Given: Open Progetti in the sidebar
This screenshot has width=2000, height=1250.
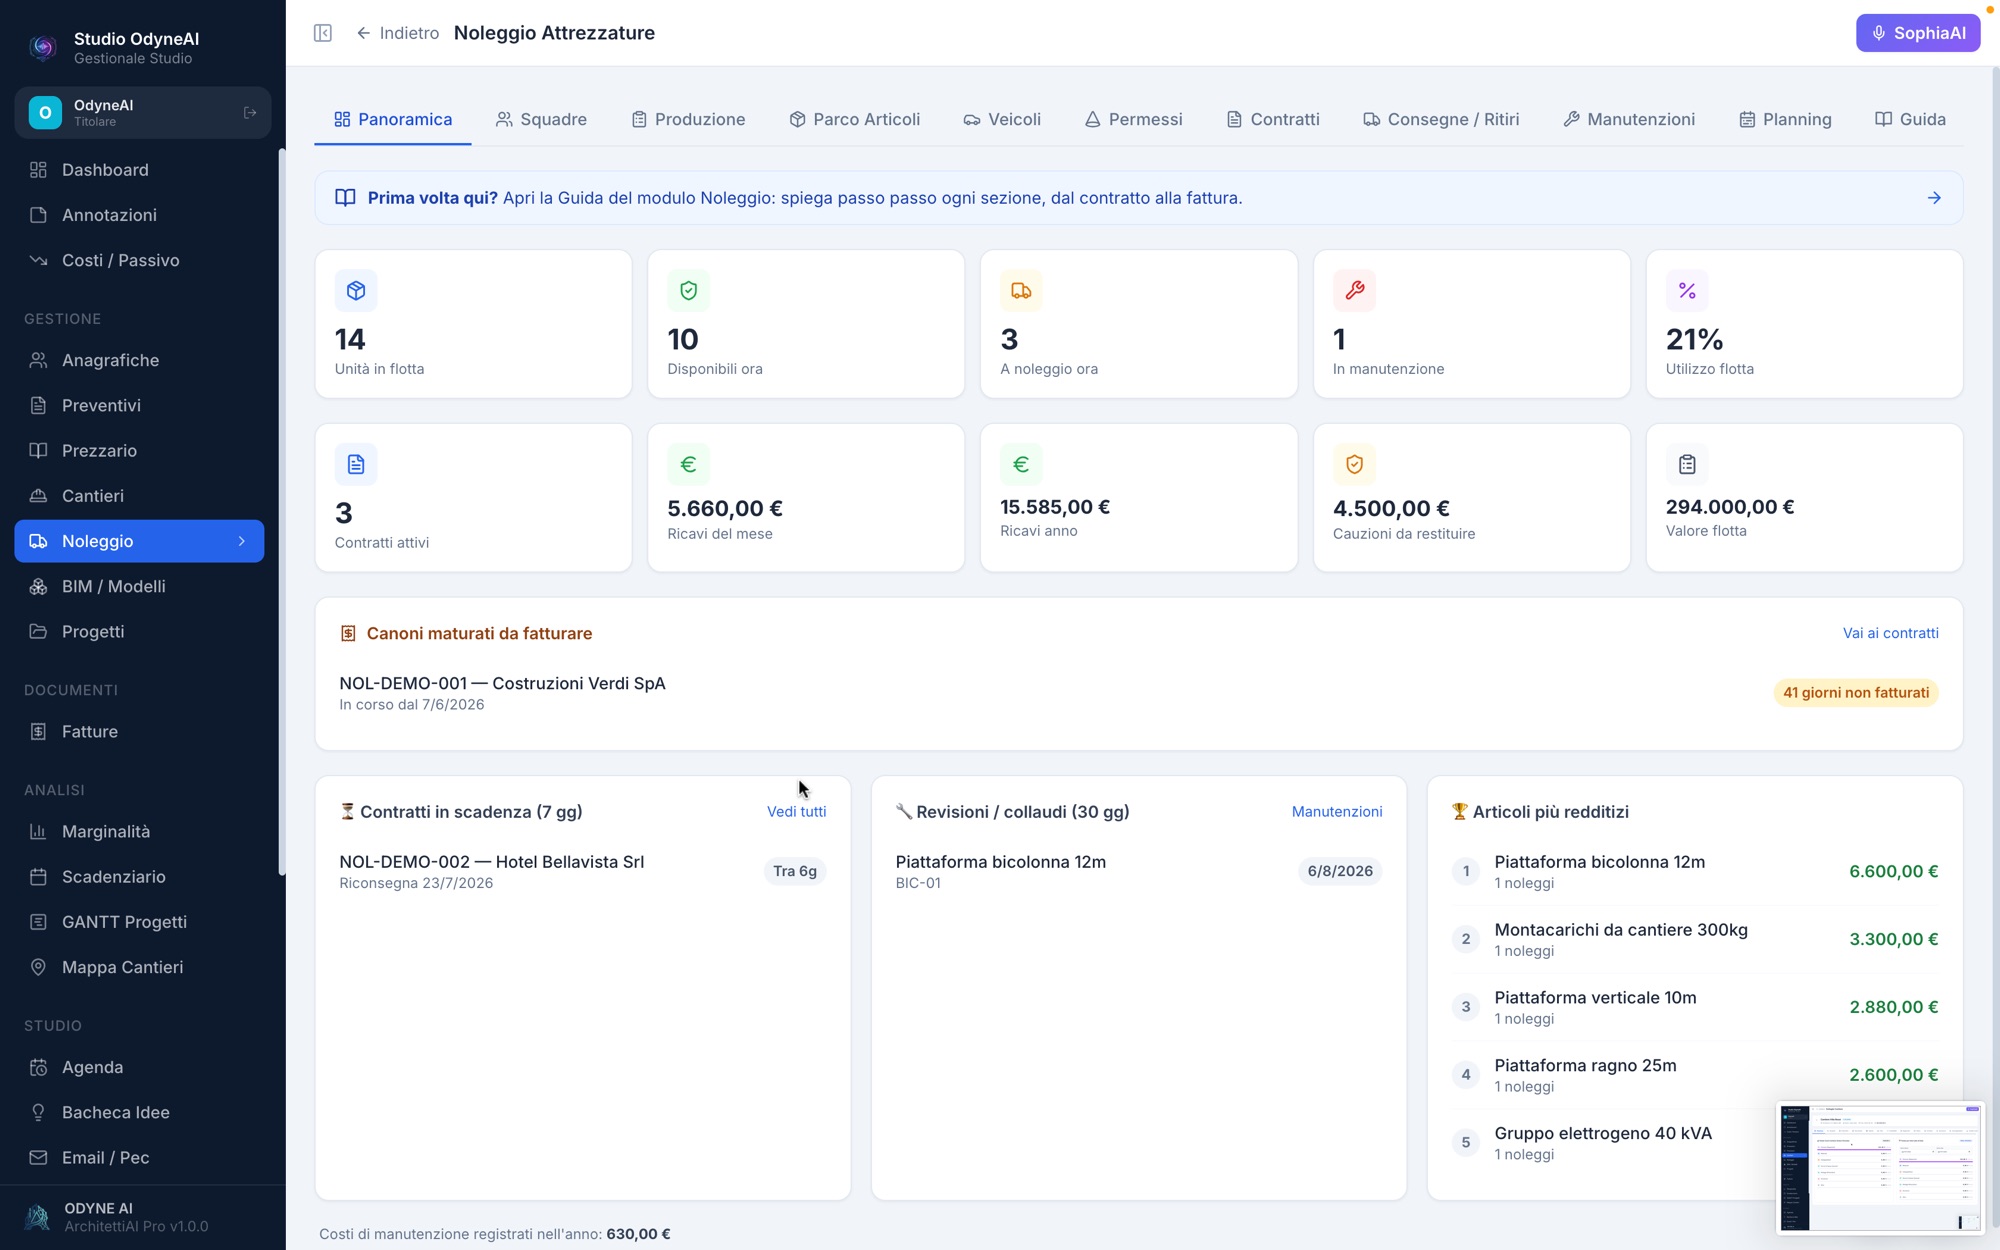Looking at the screenshot, I should (x=139, y=631).
